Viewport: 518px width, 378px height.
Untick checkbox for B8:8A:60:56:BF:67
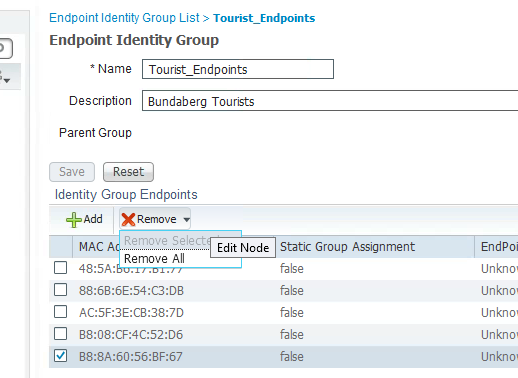pyautogui.click(x=60, y=356)
